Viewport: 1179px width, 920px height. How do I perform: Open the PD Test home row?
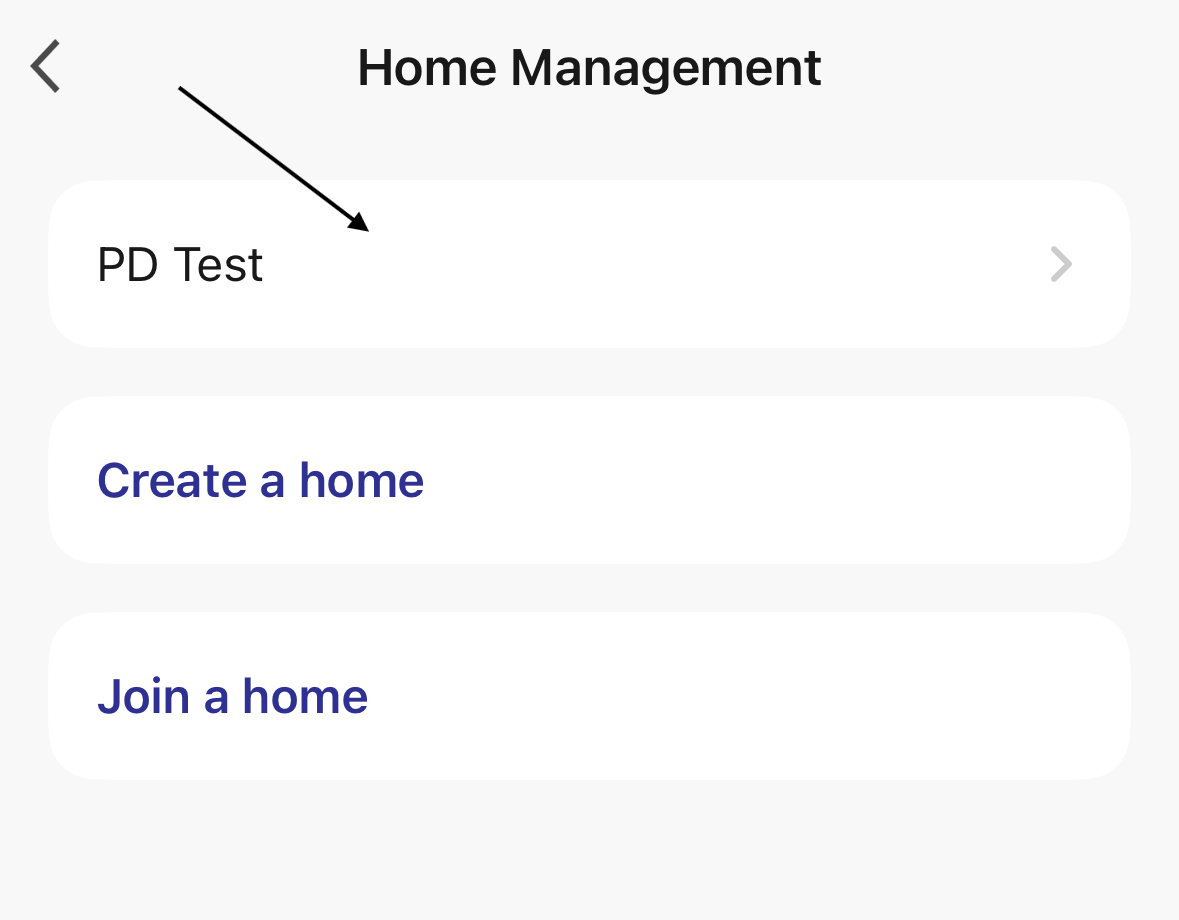point(589,265)
